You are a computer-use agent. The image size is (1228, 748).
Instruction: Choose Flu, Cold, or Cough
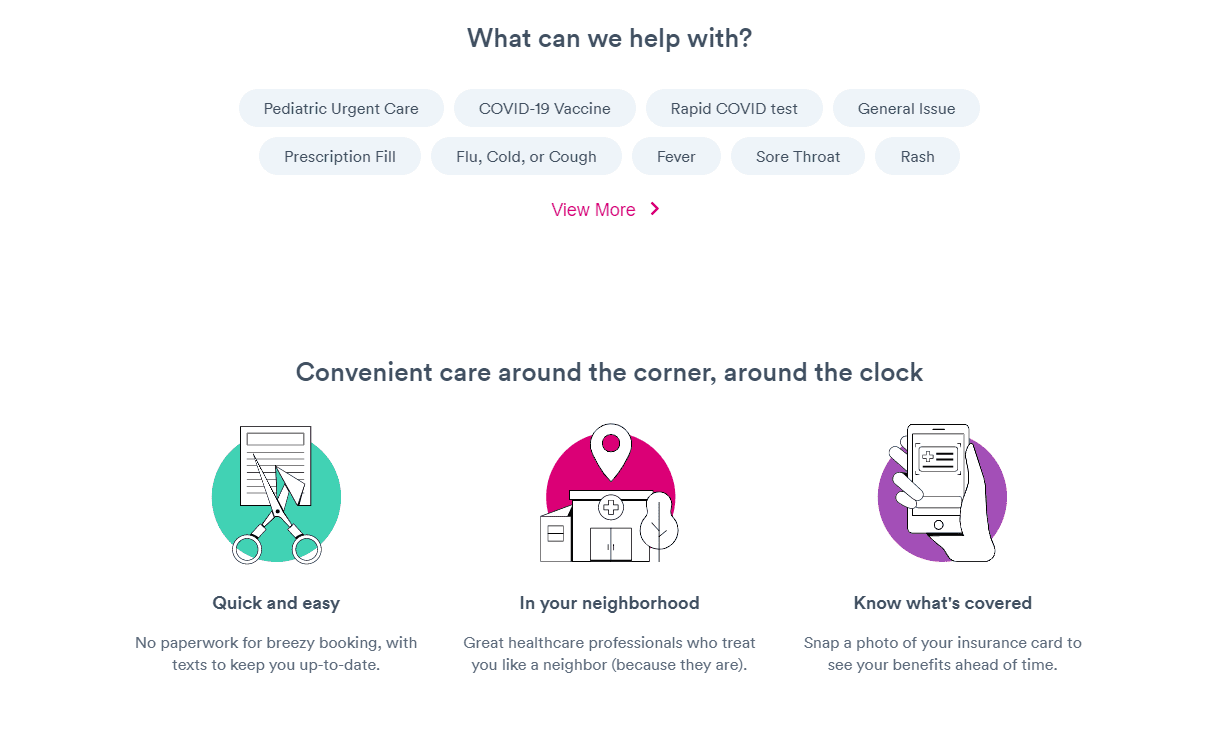pos(526,157)
